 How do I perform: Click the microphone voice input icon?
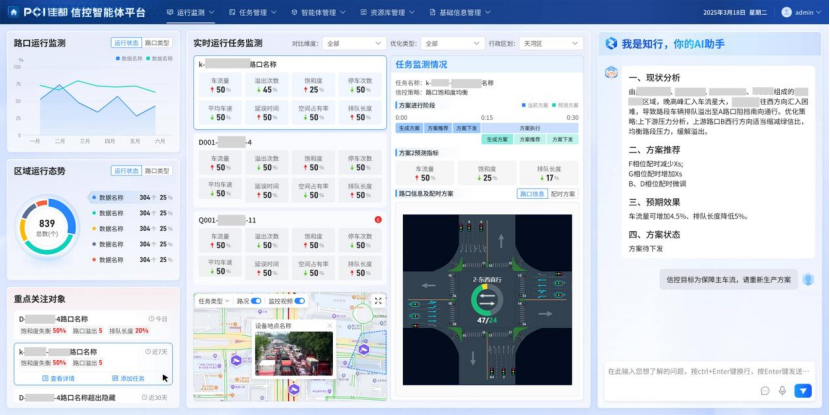(x=783, y=391)
